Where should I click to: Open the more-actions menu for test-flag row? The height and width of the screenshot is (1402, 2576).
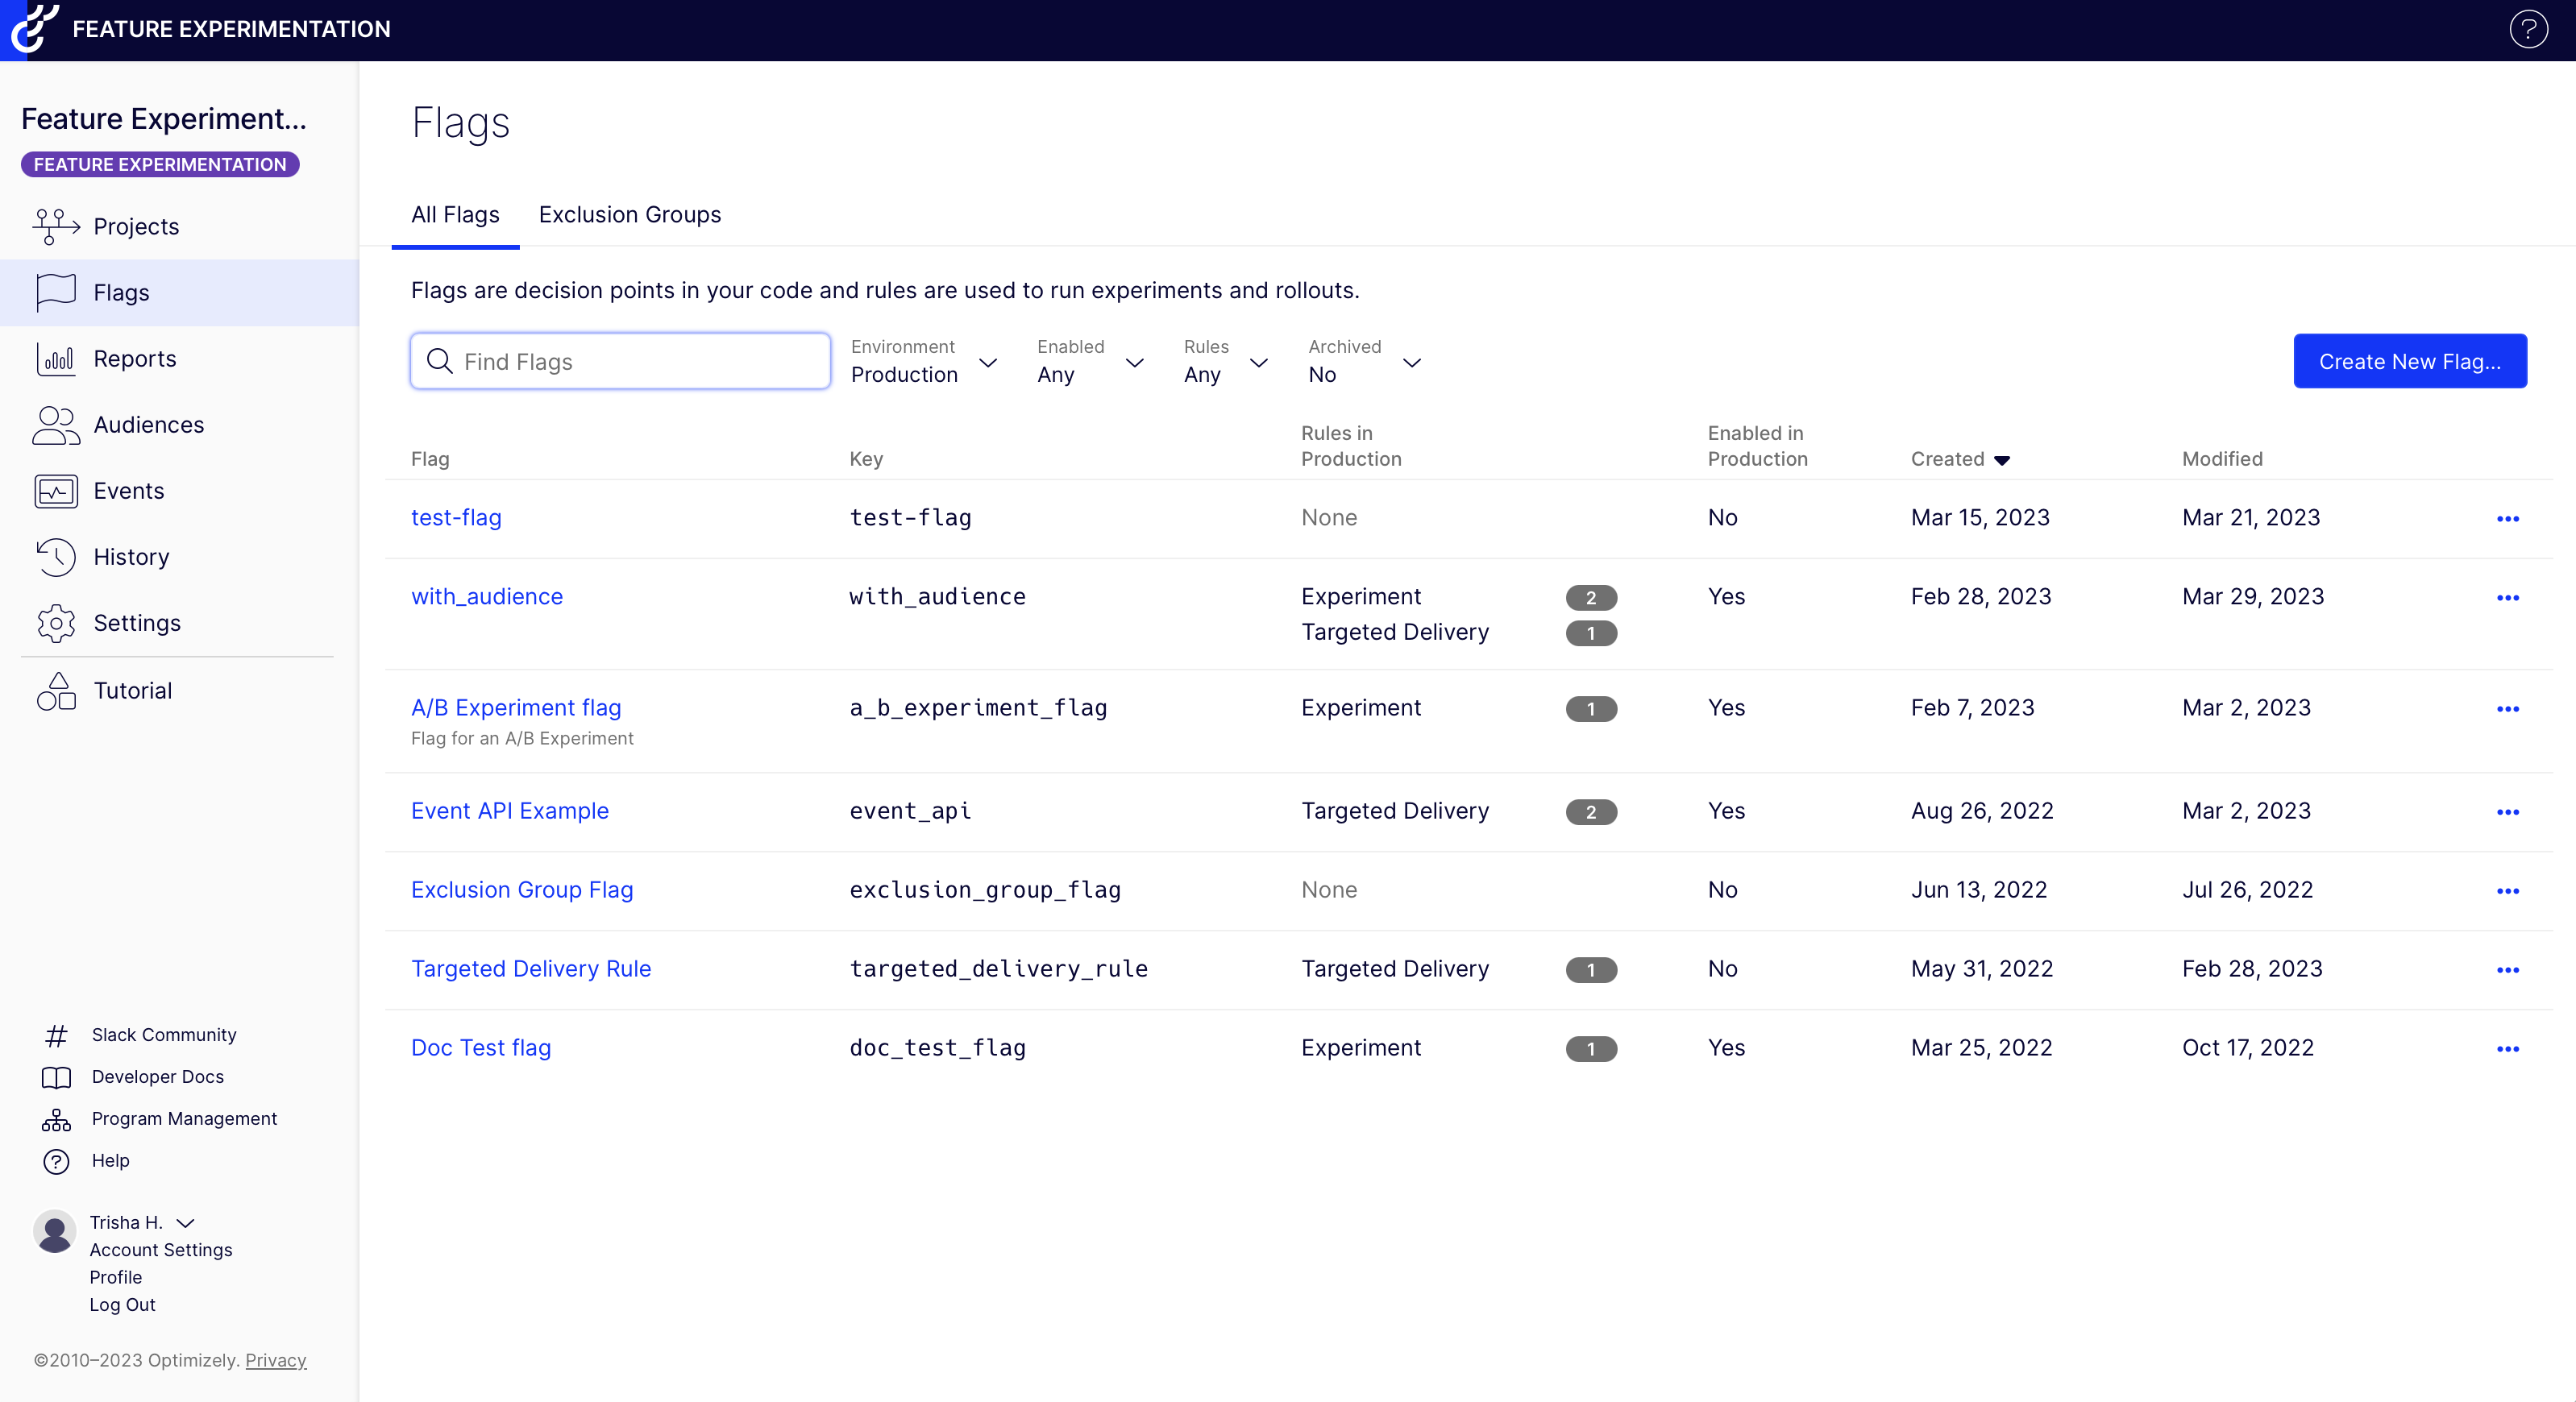click(x=2507, y=519)
